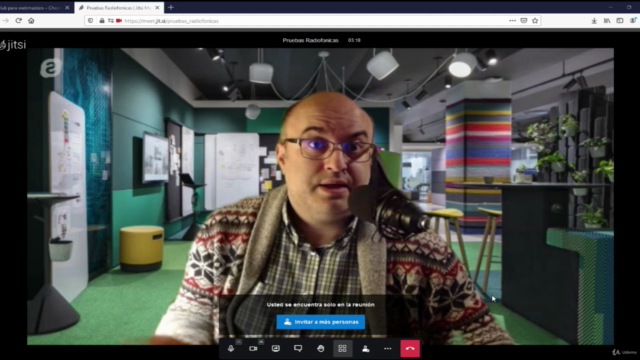
Task: Click the meeting timer 03:18
Action: tap(354, 40)
